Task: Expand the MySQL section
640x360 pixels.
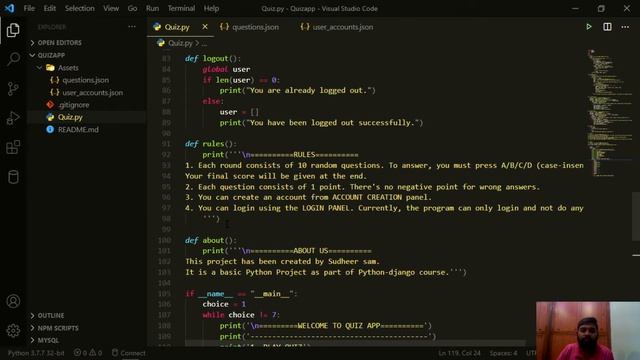Action: (48, 340)
